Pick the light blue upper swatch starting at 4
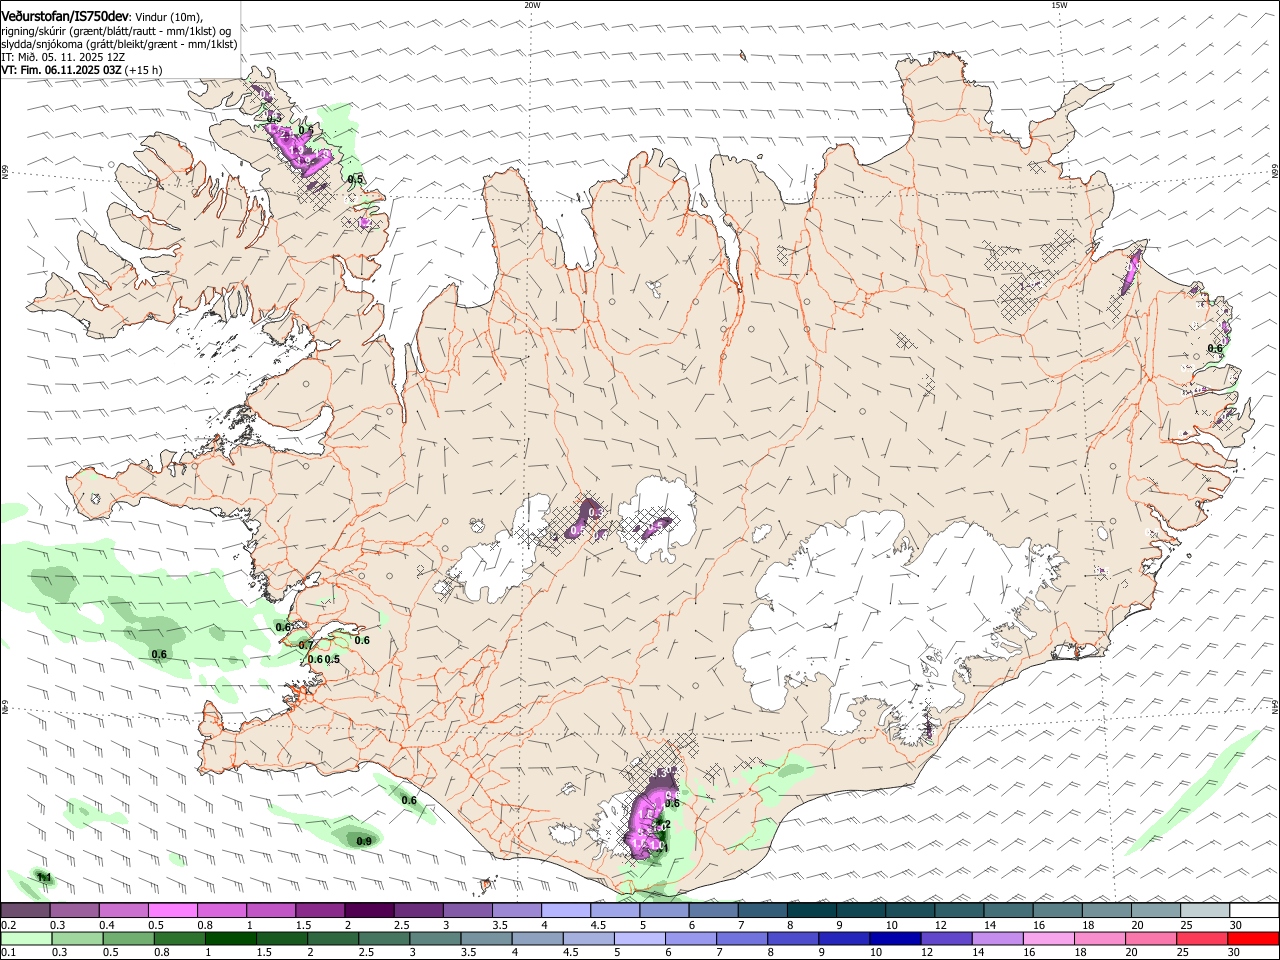The width and height of the screenshot is (1280, 960). (x=565, y=910)
